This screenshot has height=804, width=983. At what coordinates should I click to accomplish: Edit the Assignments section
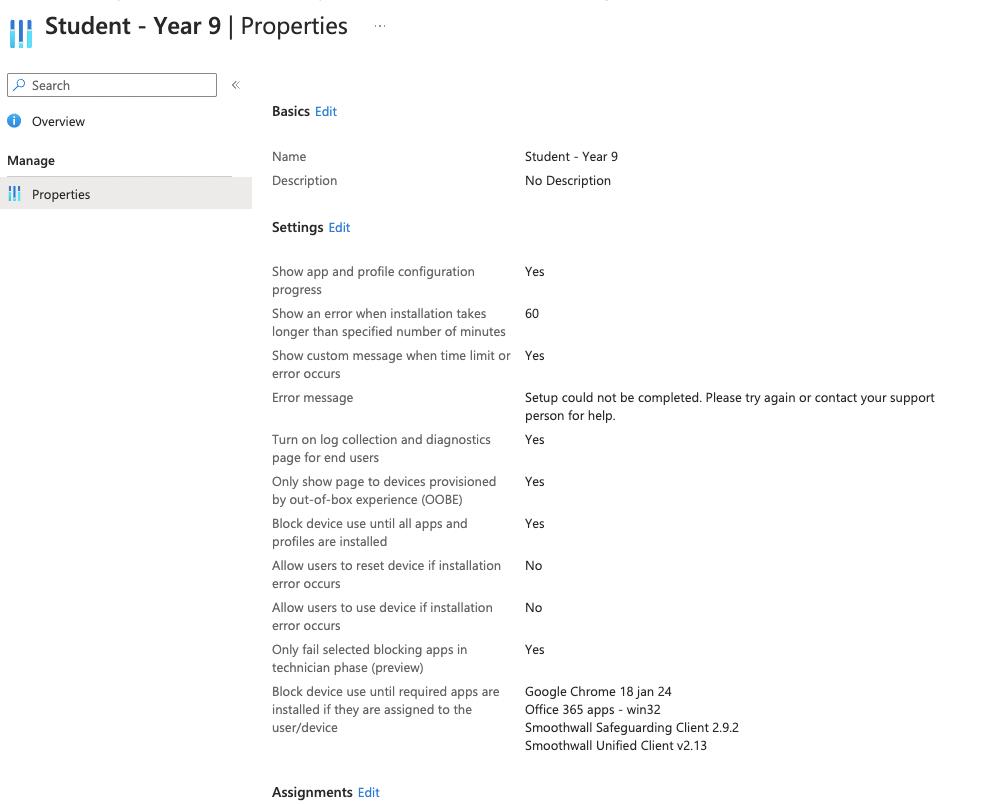[x=369, y=793]
